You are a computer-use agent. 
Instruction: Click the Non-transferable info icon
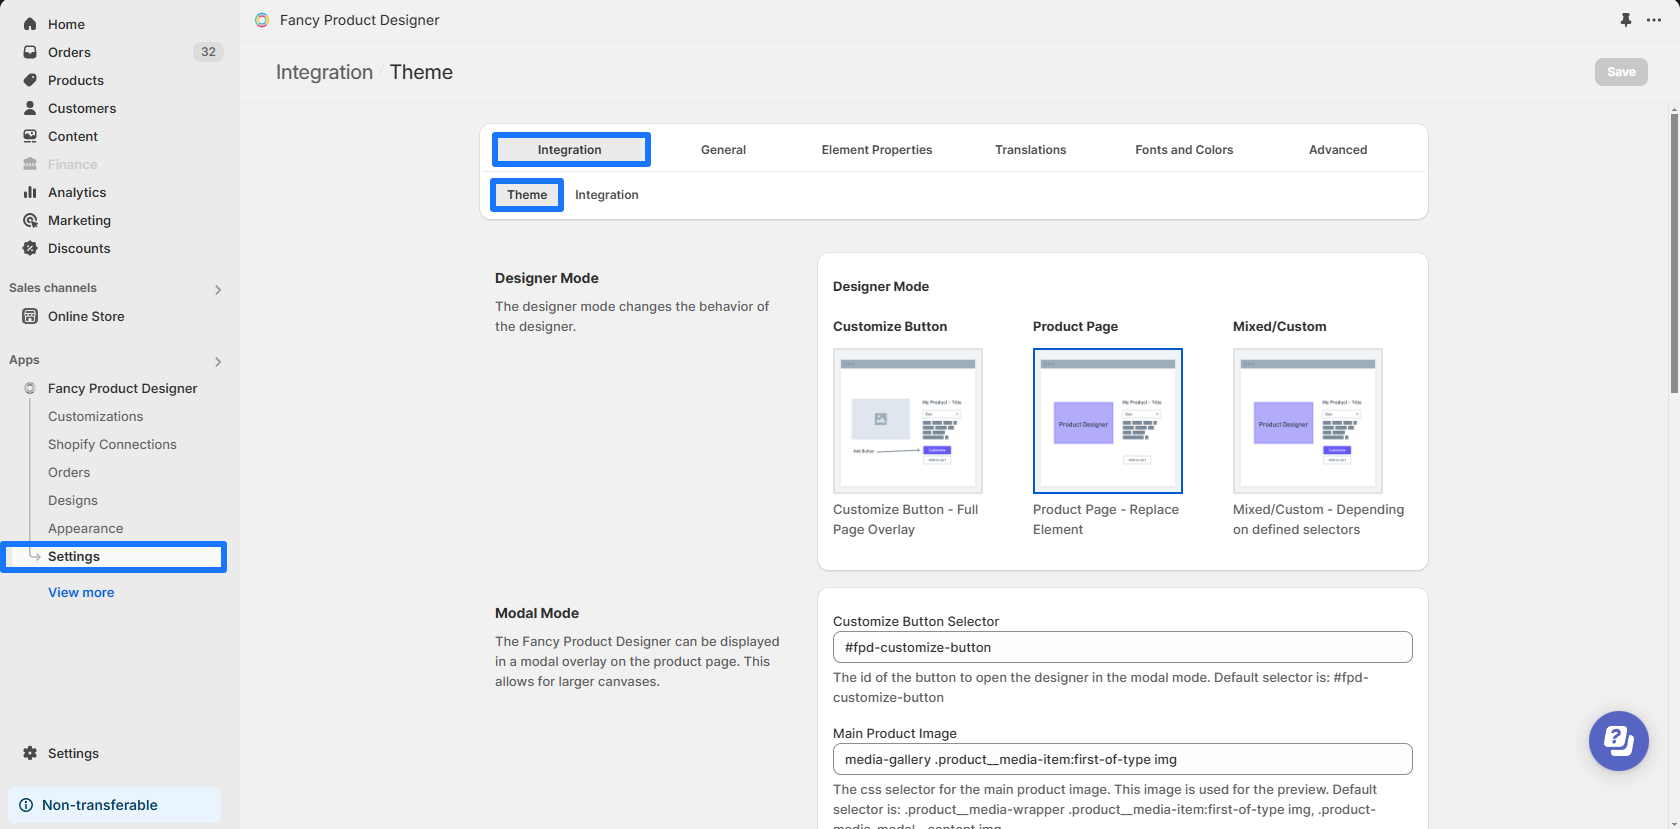tap(26, 805)
